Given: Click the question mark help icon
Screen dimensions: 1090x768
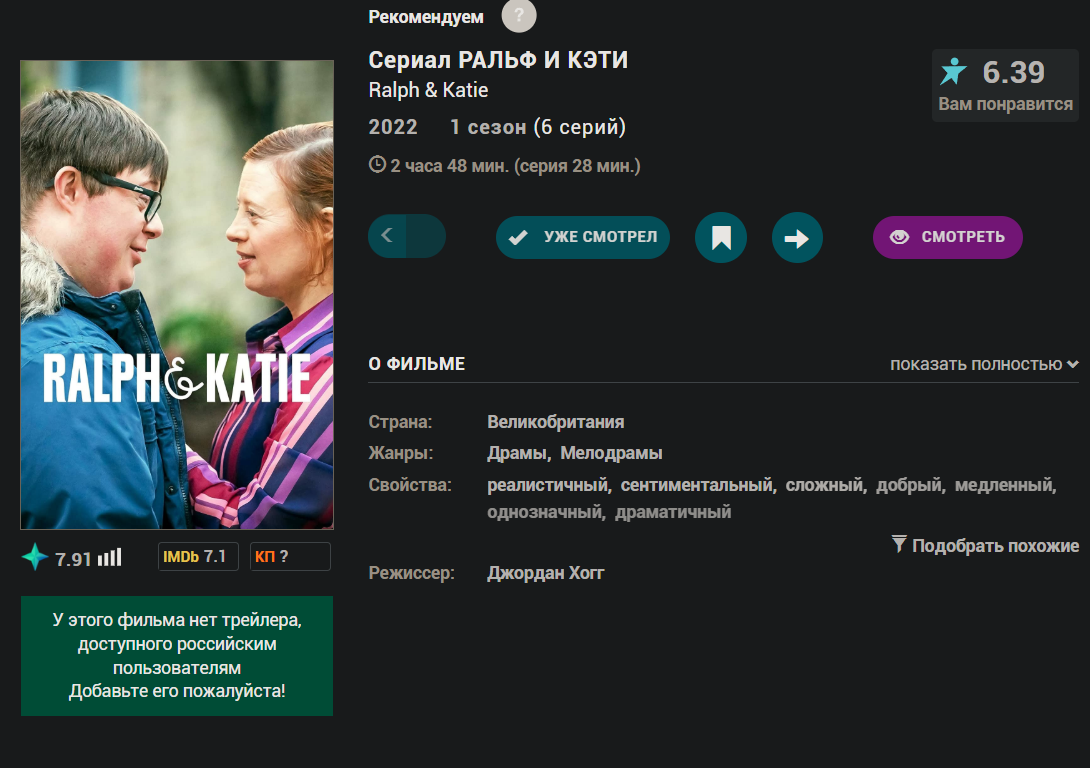Looking at the screenshot, I should [519, 15].
